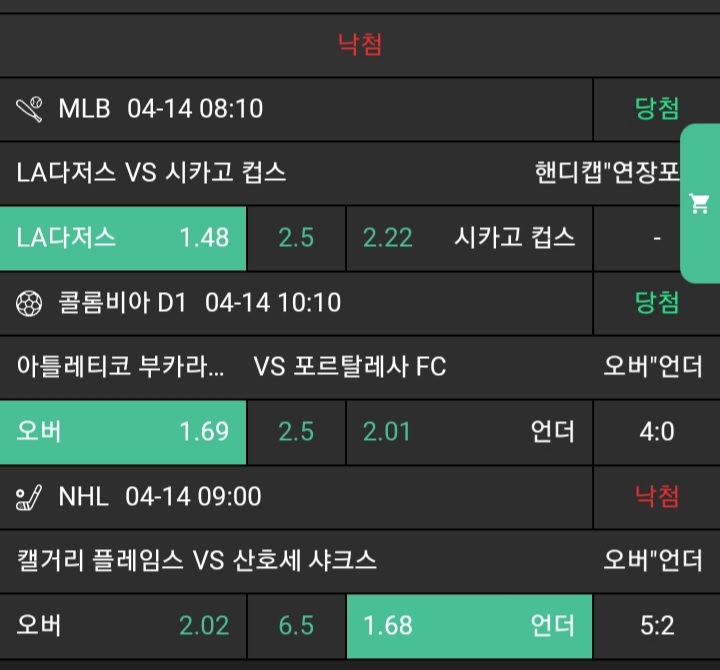Screen dimensions: 720x670
Task: Open the 아틀레티코 부카라 VS 포르탈레사 FC match
Action: click(231, 367)
